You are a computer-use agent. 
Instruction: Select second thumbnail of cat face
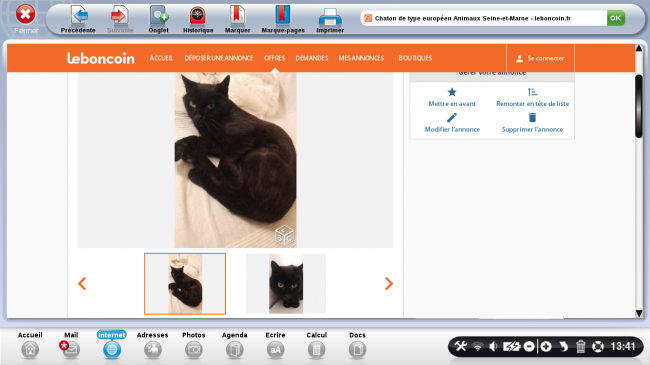(x=286, y=284)
